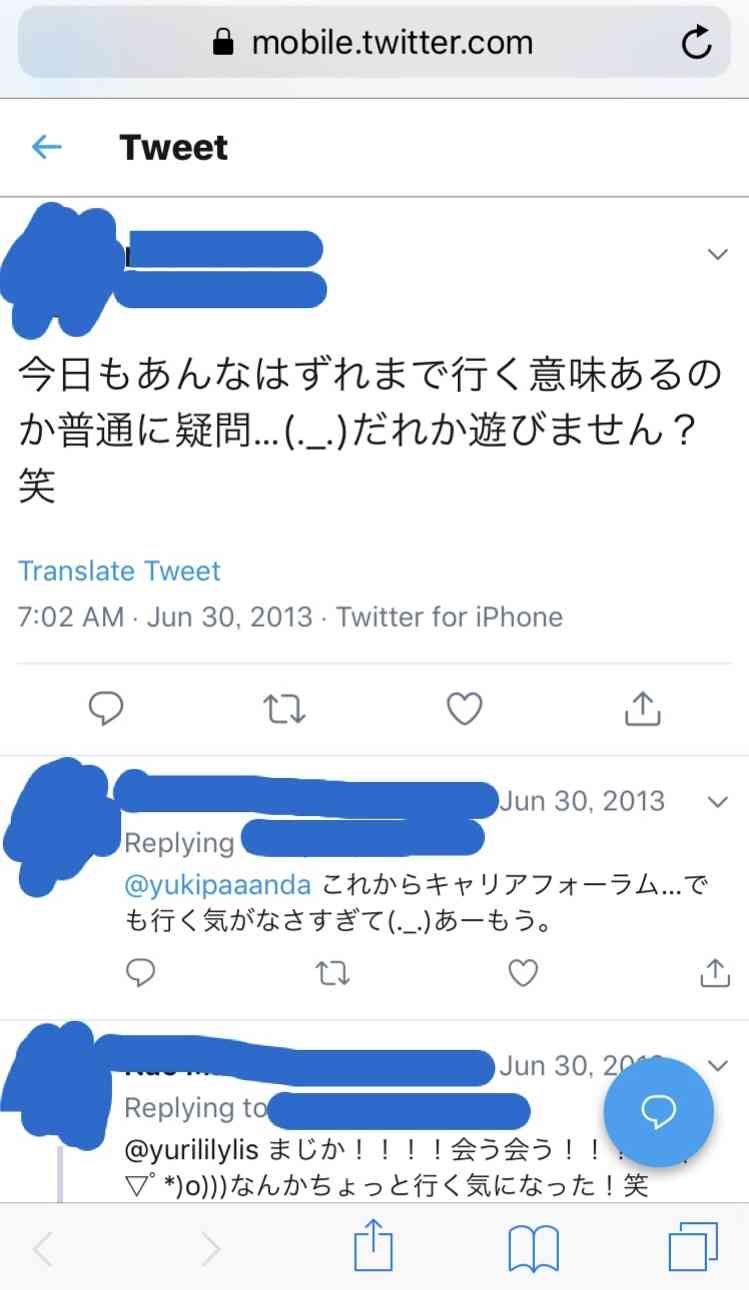Open the main tweet's options chevron
This screenshot has height=1290, width=749.
714,255
